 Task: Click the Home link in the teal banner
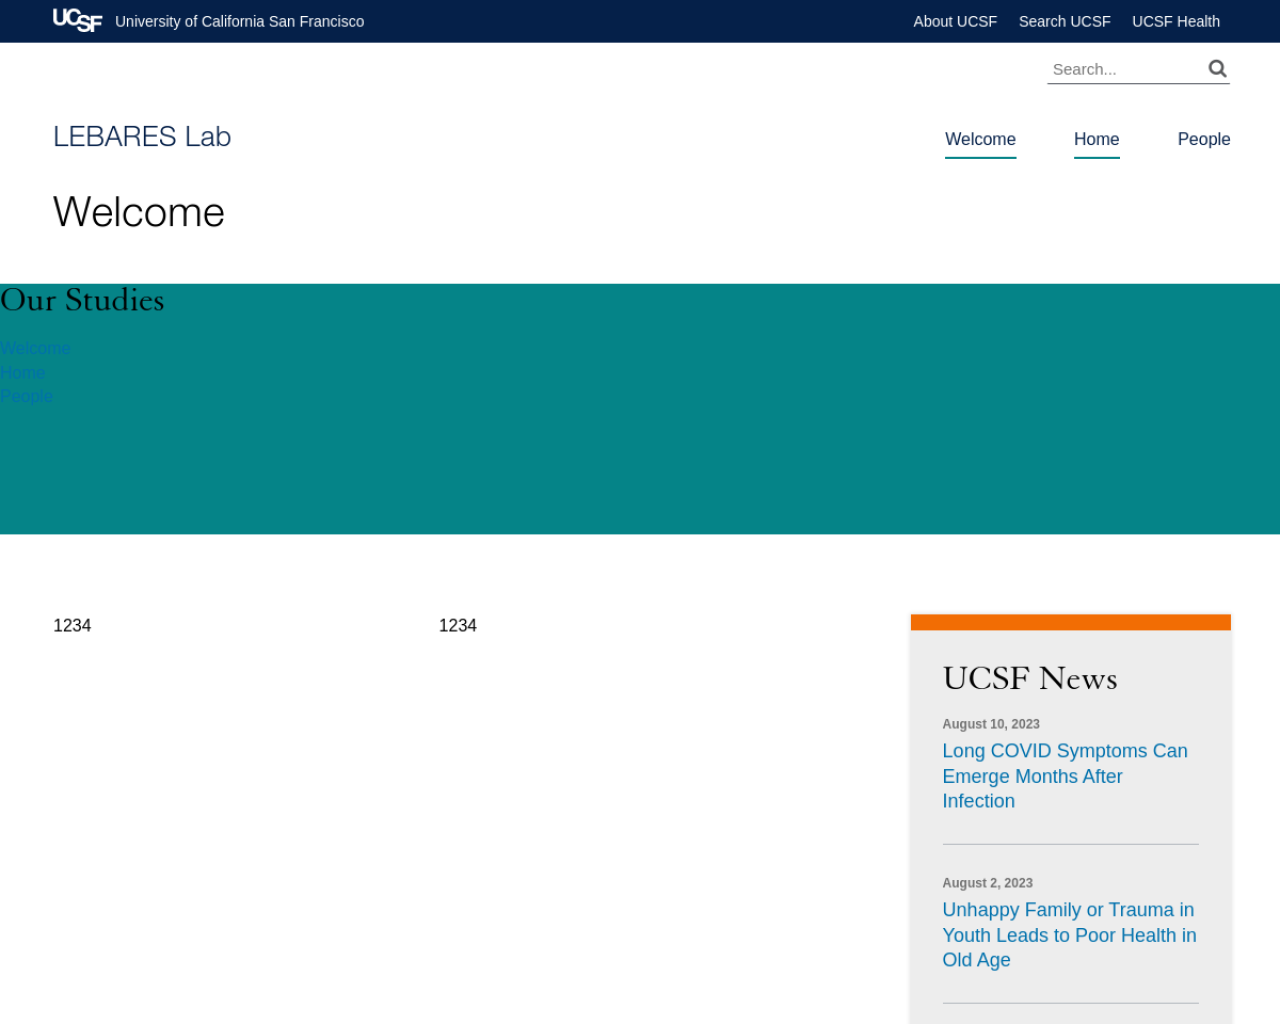pos(22,372)
